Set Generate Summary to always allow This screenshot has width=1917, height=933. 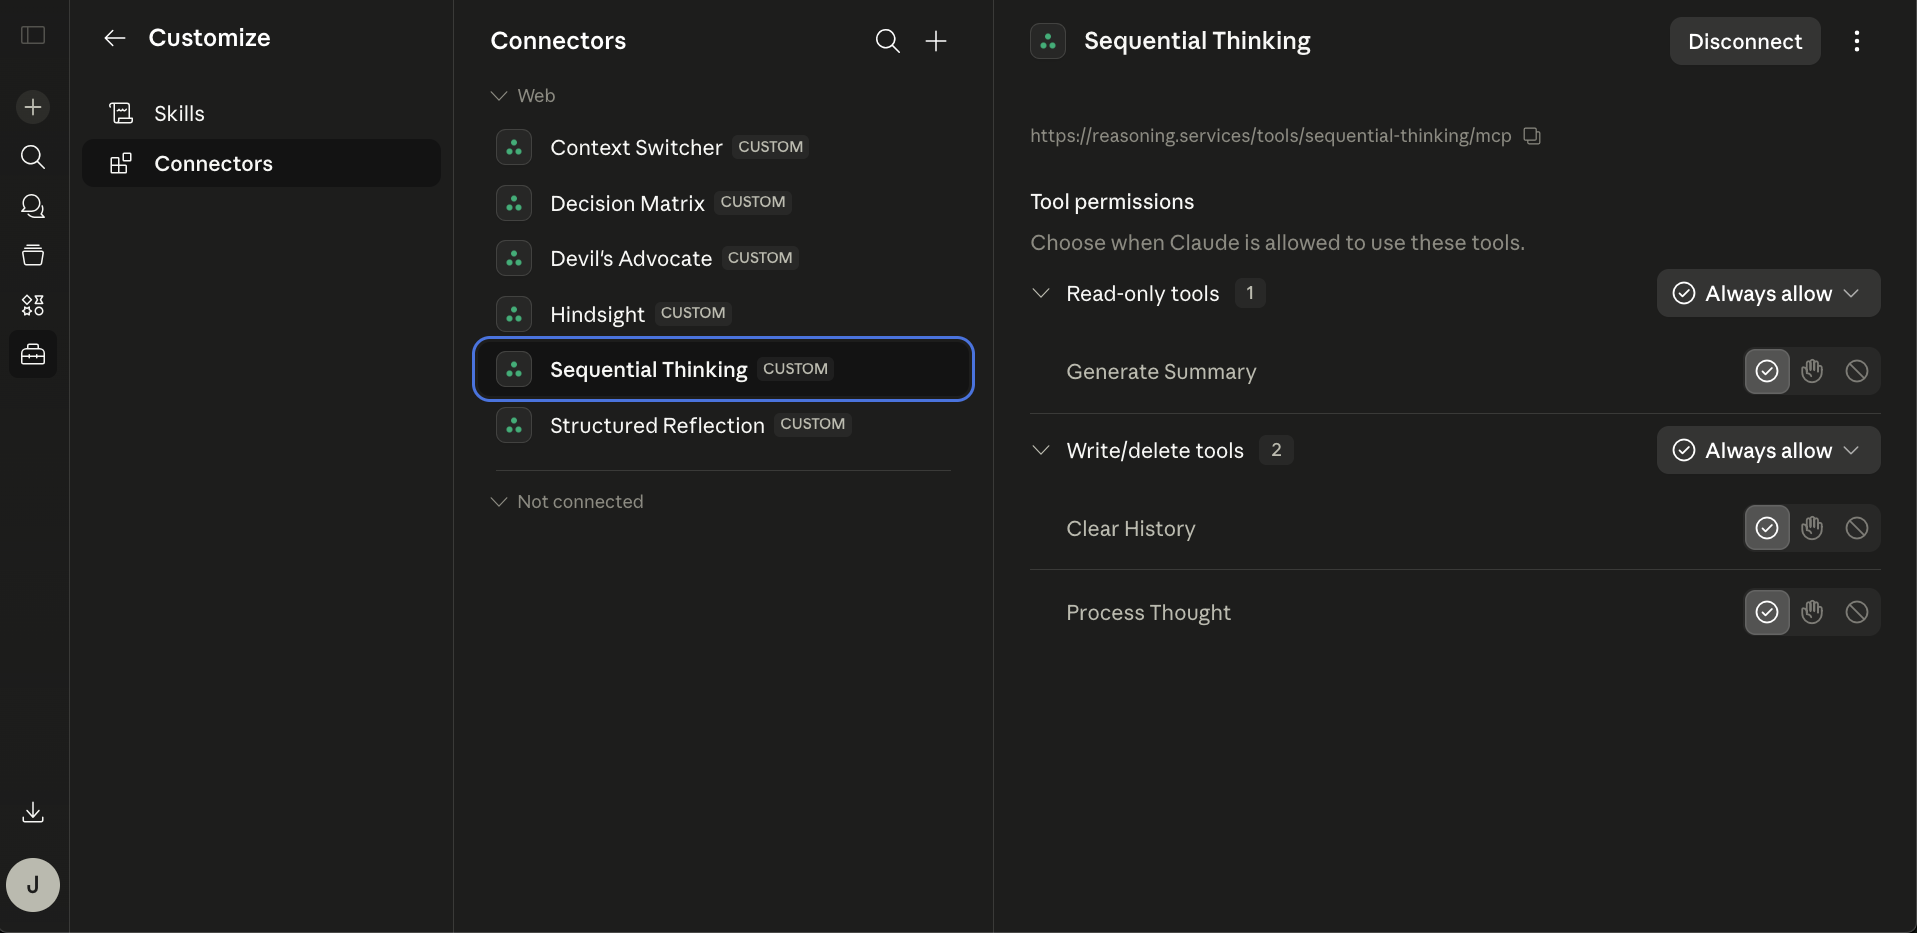point(1767,371)
